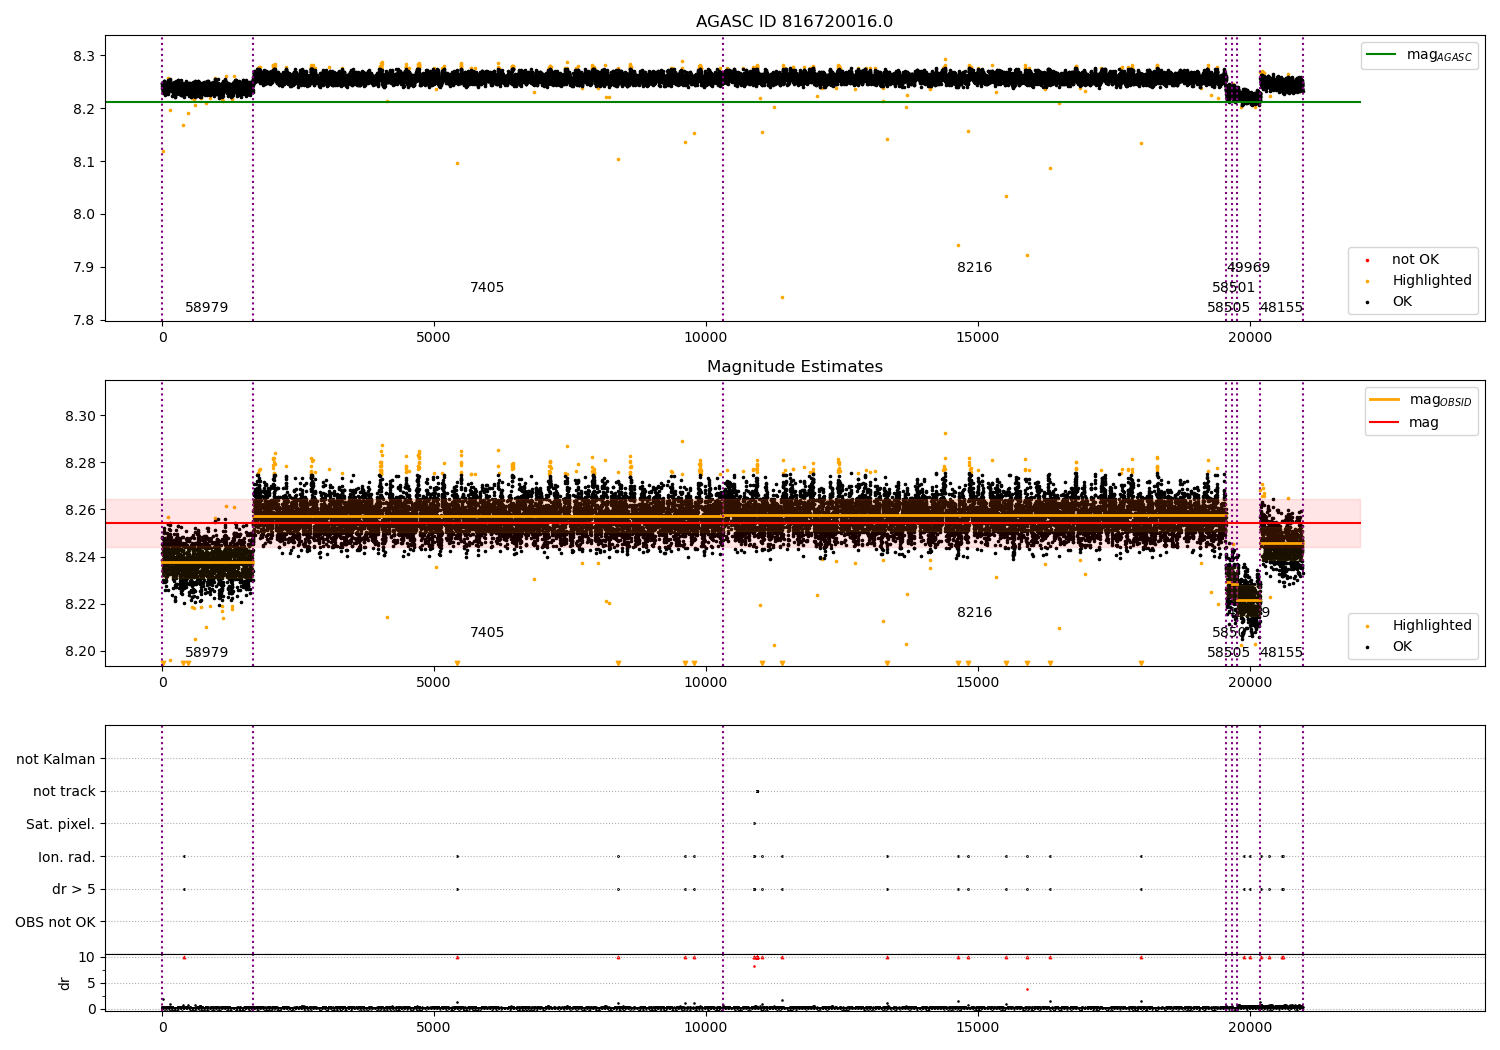Screen dimensions: 1500x1050
Task: Click the red 'mag' legend line in middle plot
Action: point(1385,423)
